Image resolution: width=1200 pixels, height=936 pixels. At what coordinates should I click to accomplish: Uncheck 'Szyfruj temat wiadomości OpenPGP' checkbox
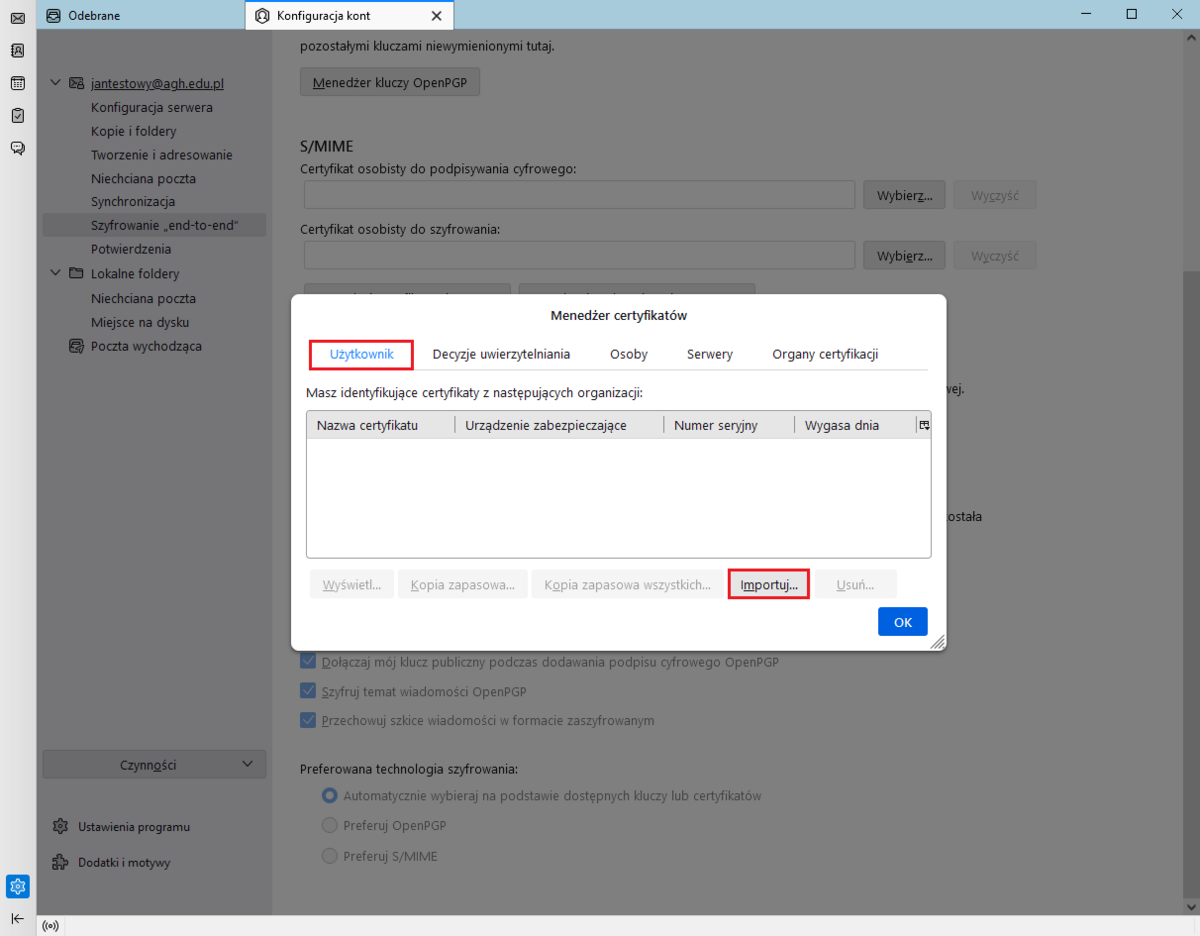pyautogui.click(x=308, y=691)
